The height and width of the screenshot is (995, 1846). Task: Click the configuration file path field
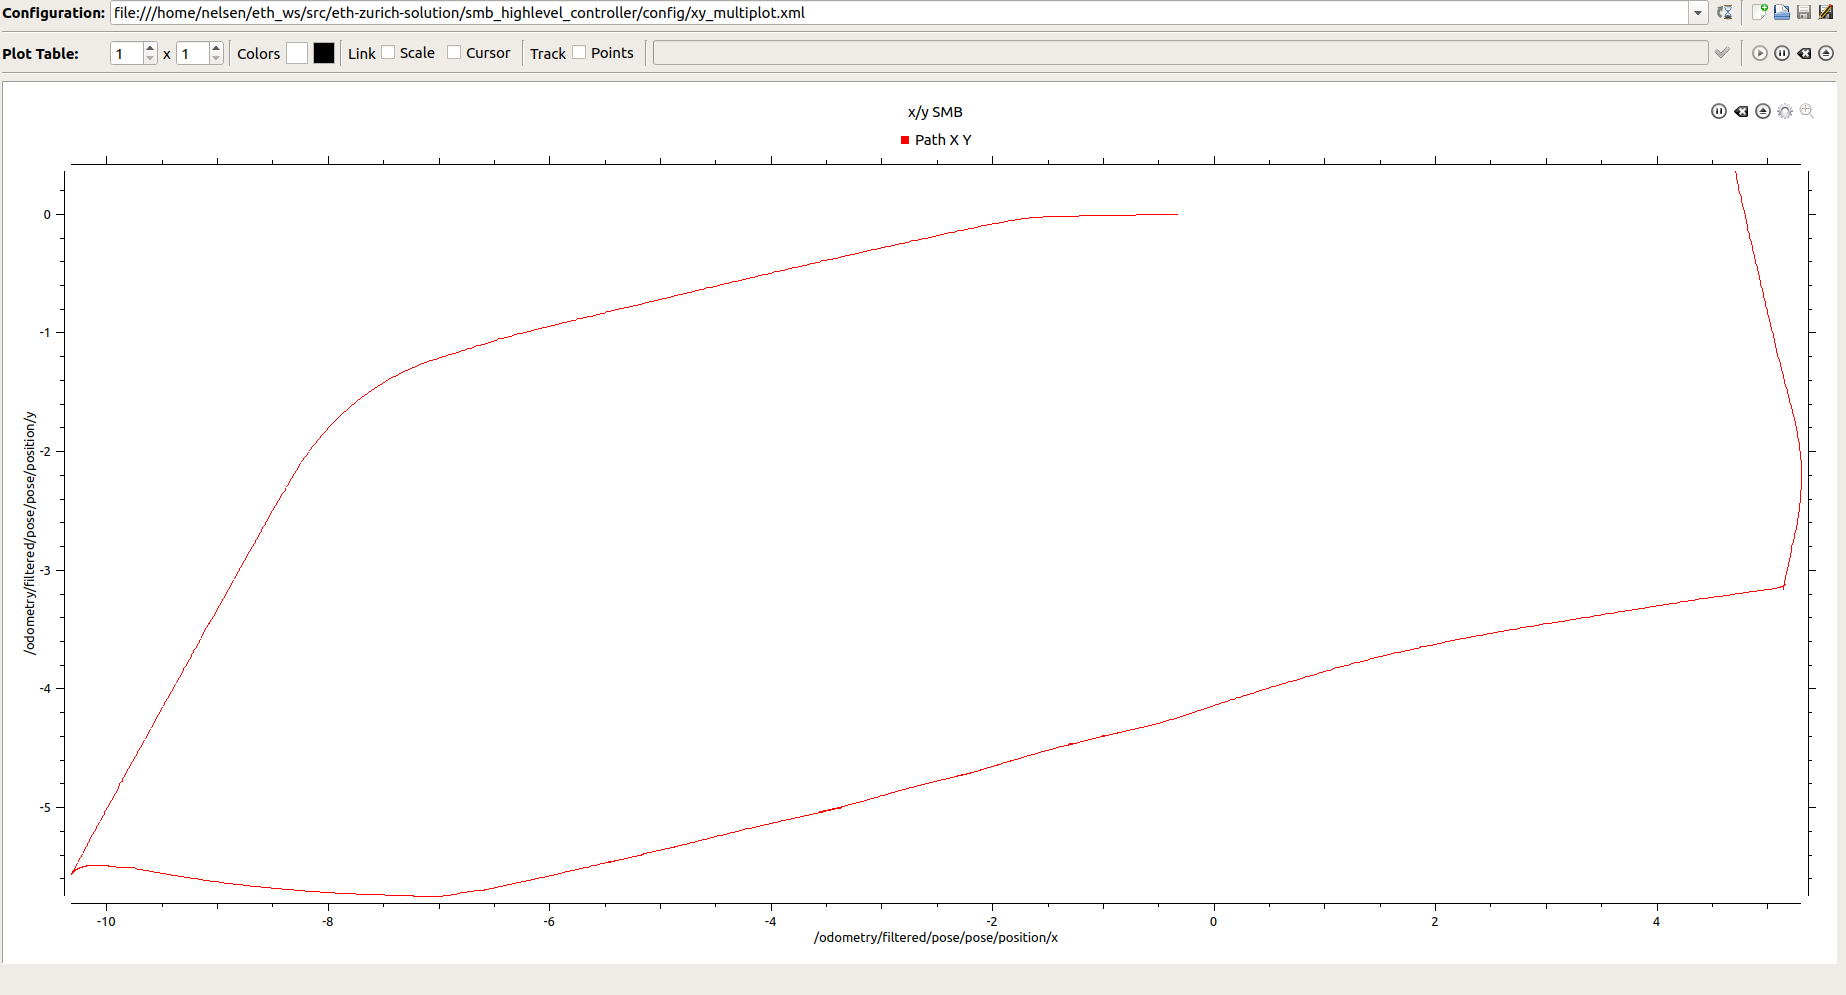point(900,13)
